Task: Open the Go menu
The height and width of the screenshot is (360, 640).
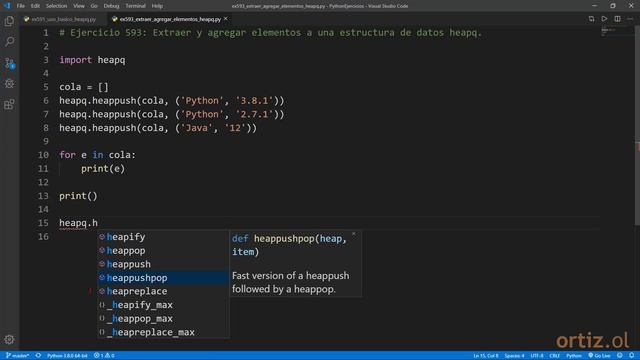Action: pos(94,6)
